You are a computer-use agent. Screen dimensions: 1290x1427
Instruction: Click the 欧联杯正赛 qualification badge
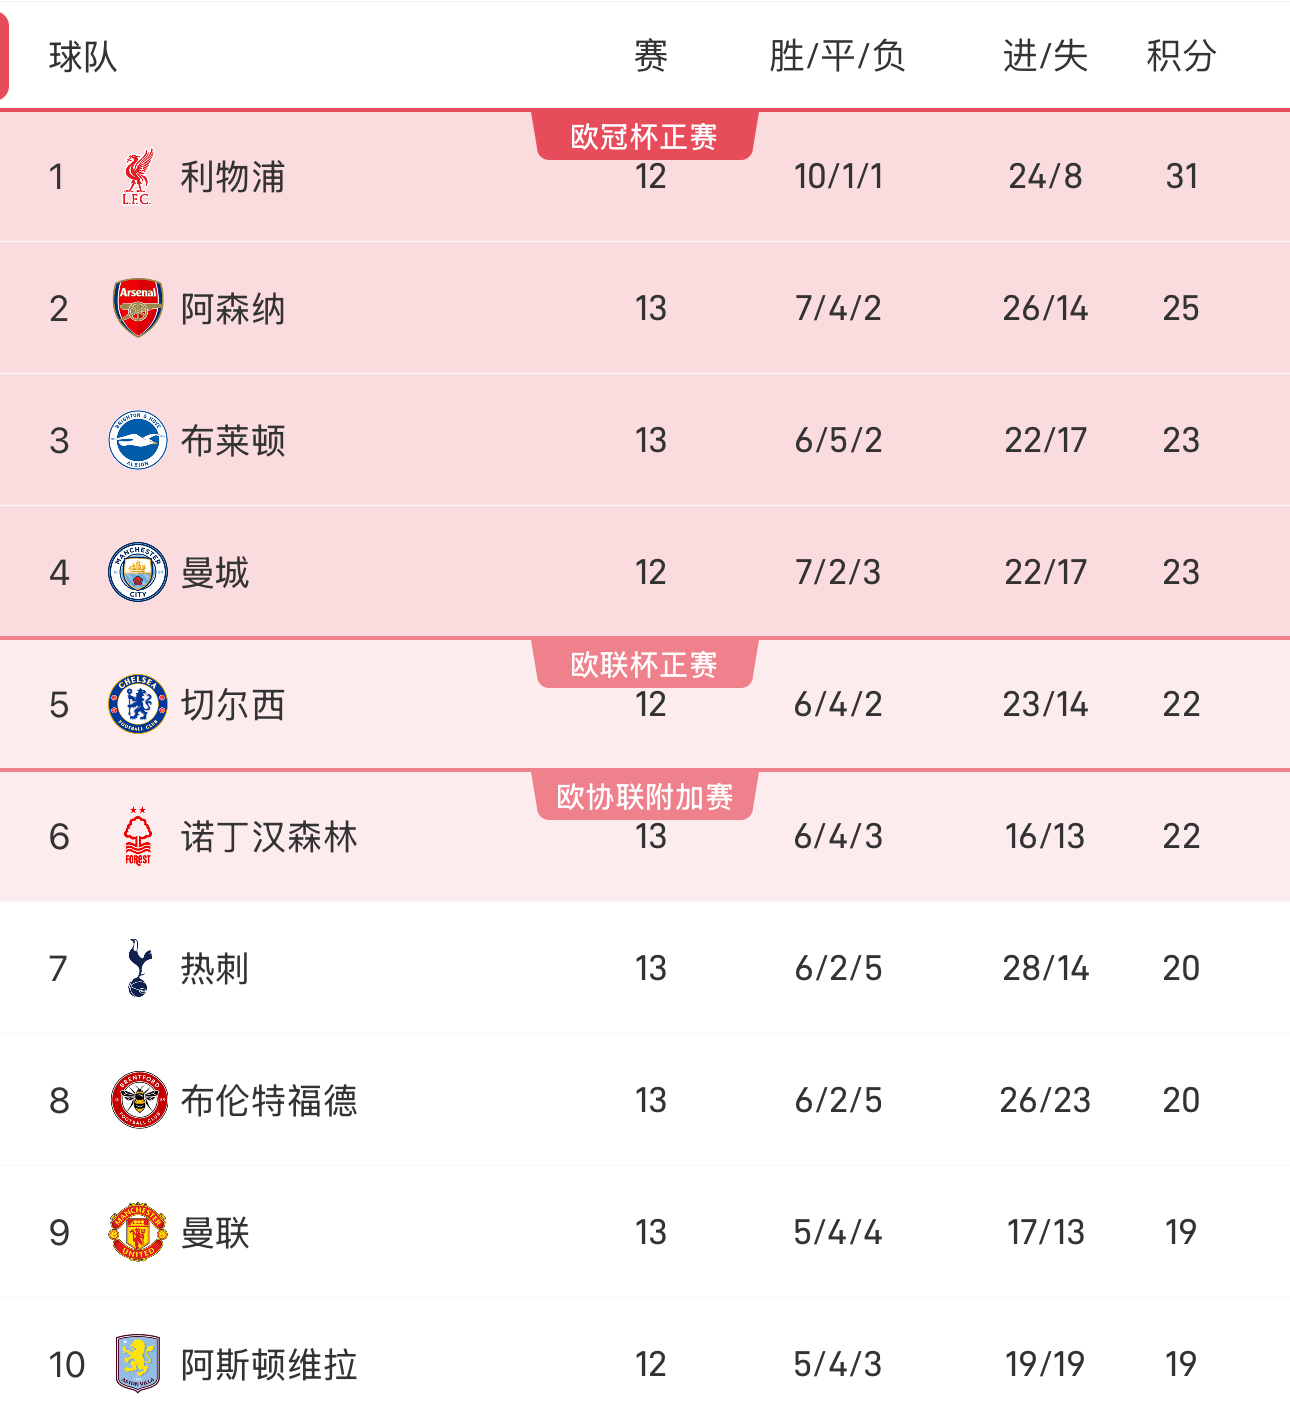(644, 662)
